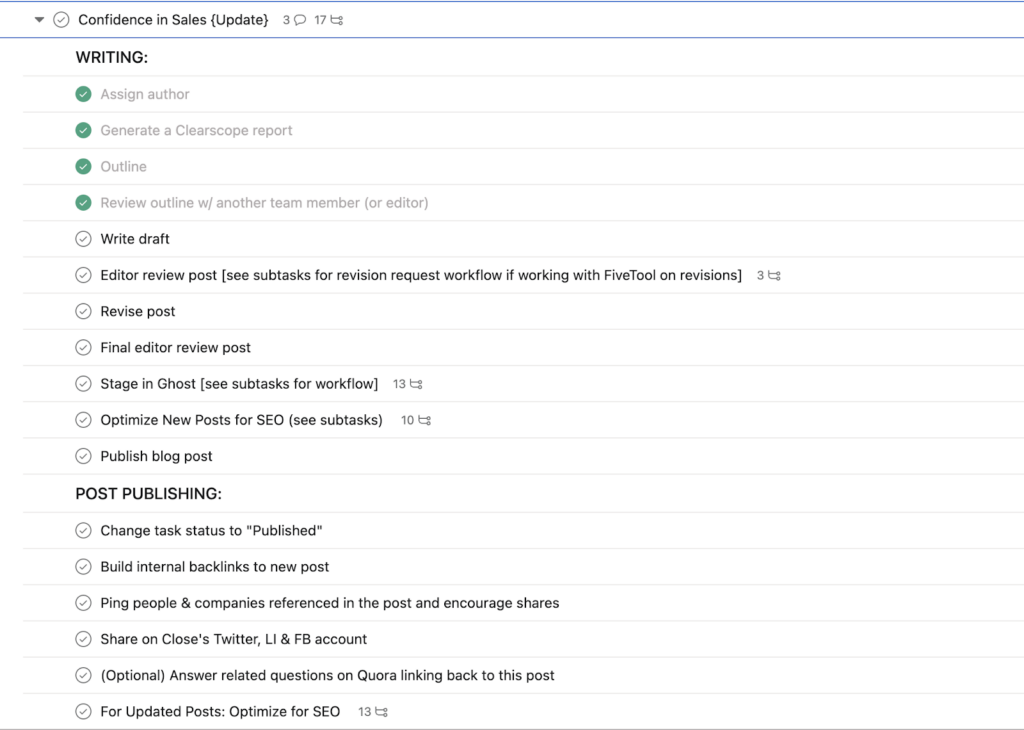Open Build internal backlinks to new post

click(215, 567)
